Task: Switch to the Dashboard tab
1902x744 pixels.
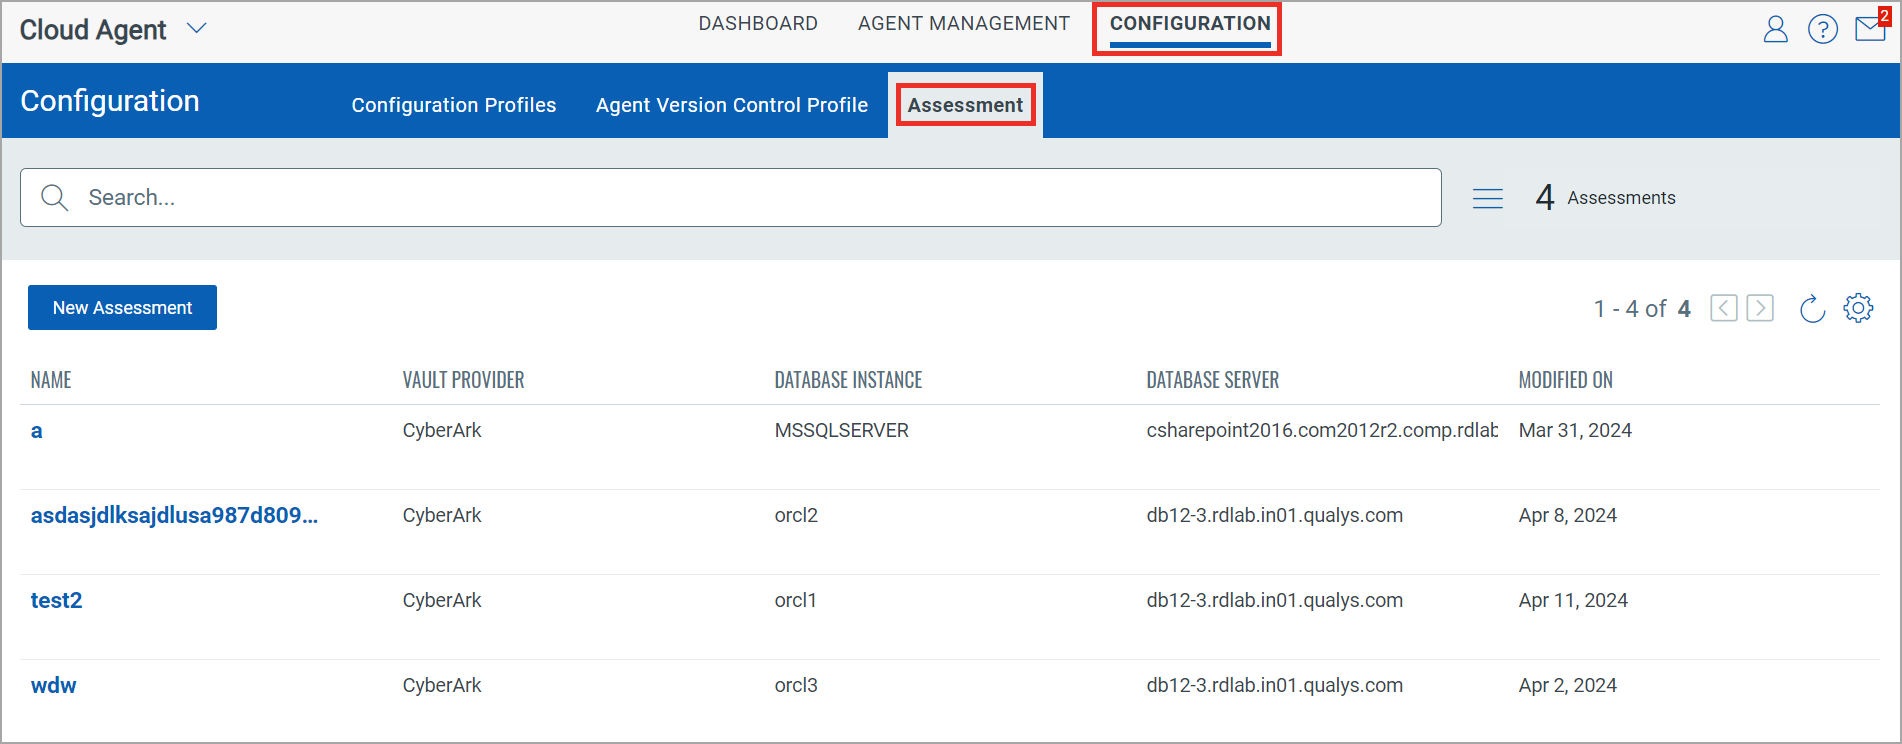Action: [x=758, y=23]
